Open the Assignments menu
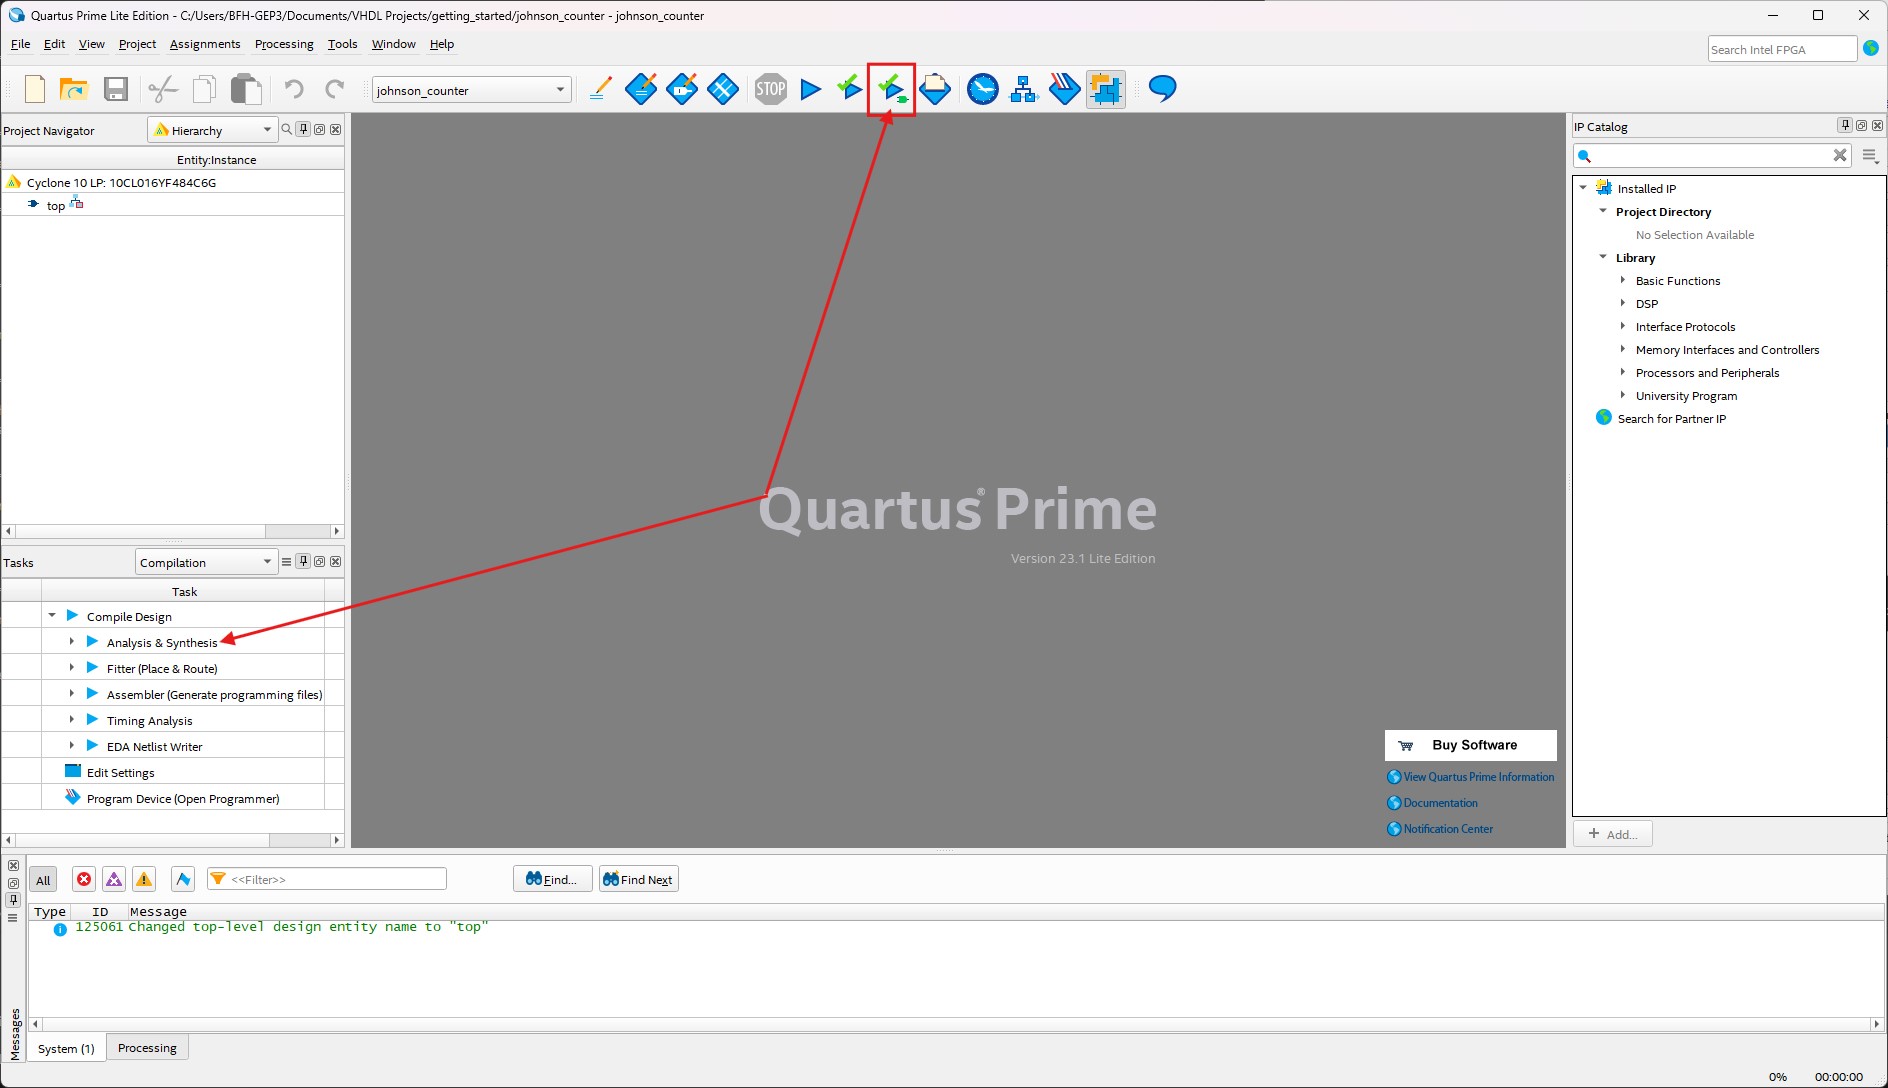The image size is (1888, 1088). 205,44
